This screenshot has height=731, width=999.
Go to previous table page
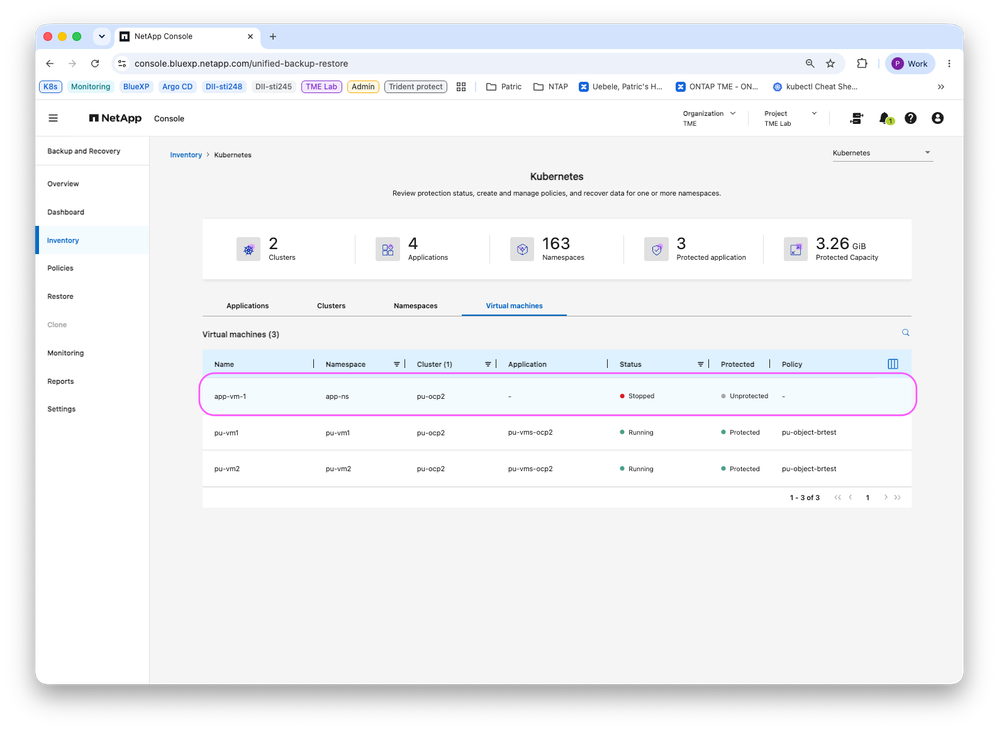851,497
